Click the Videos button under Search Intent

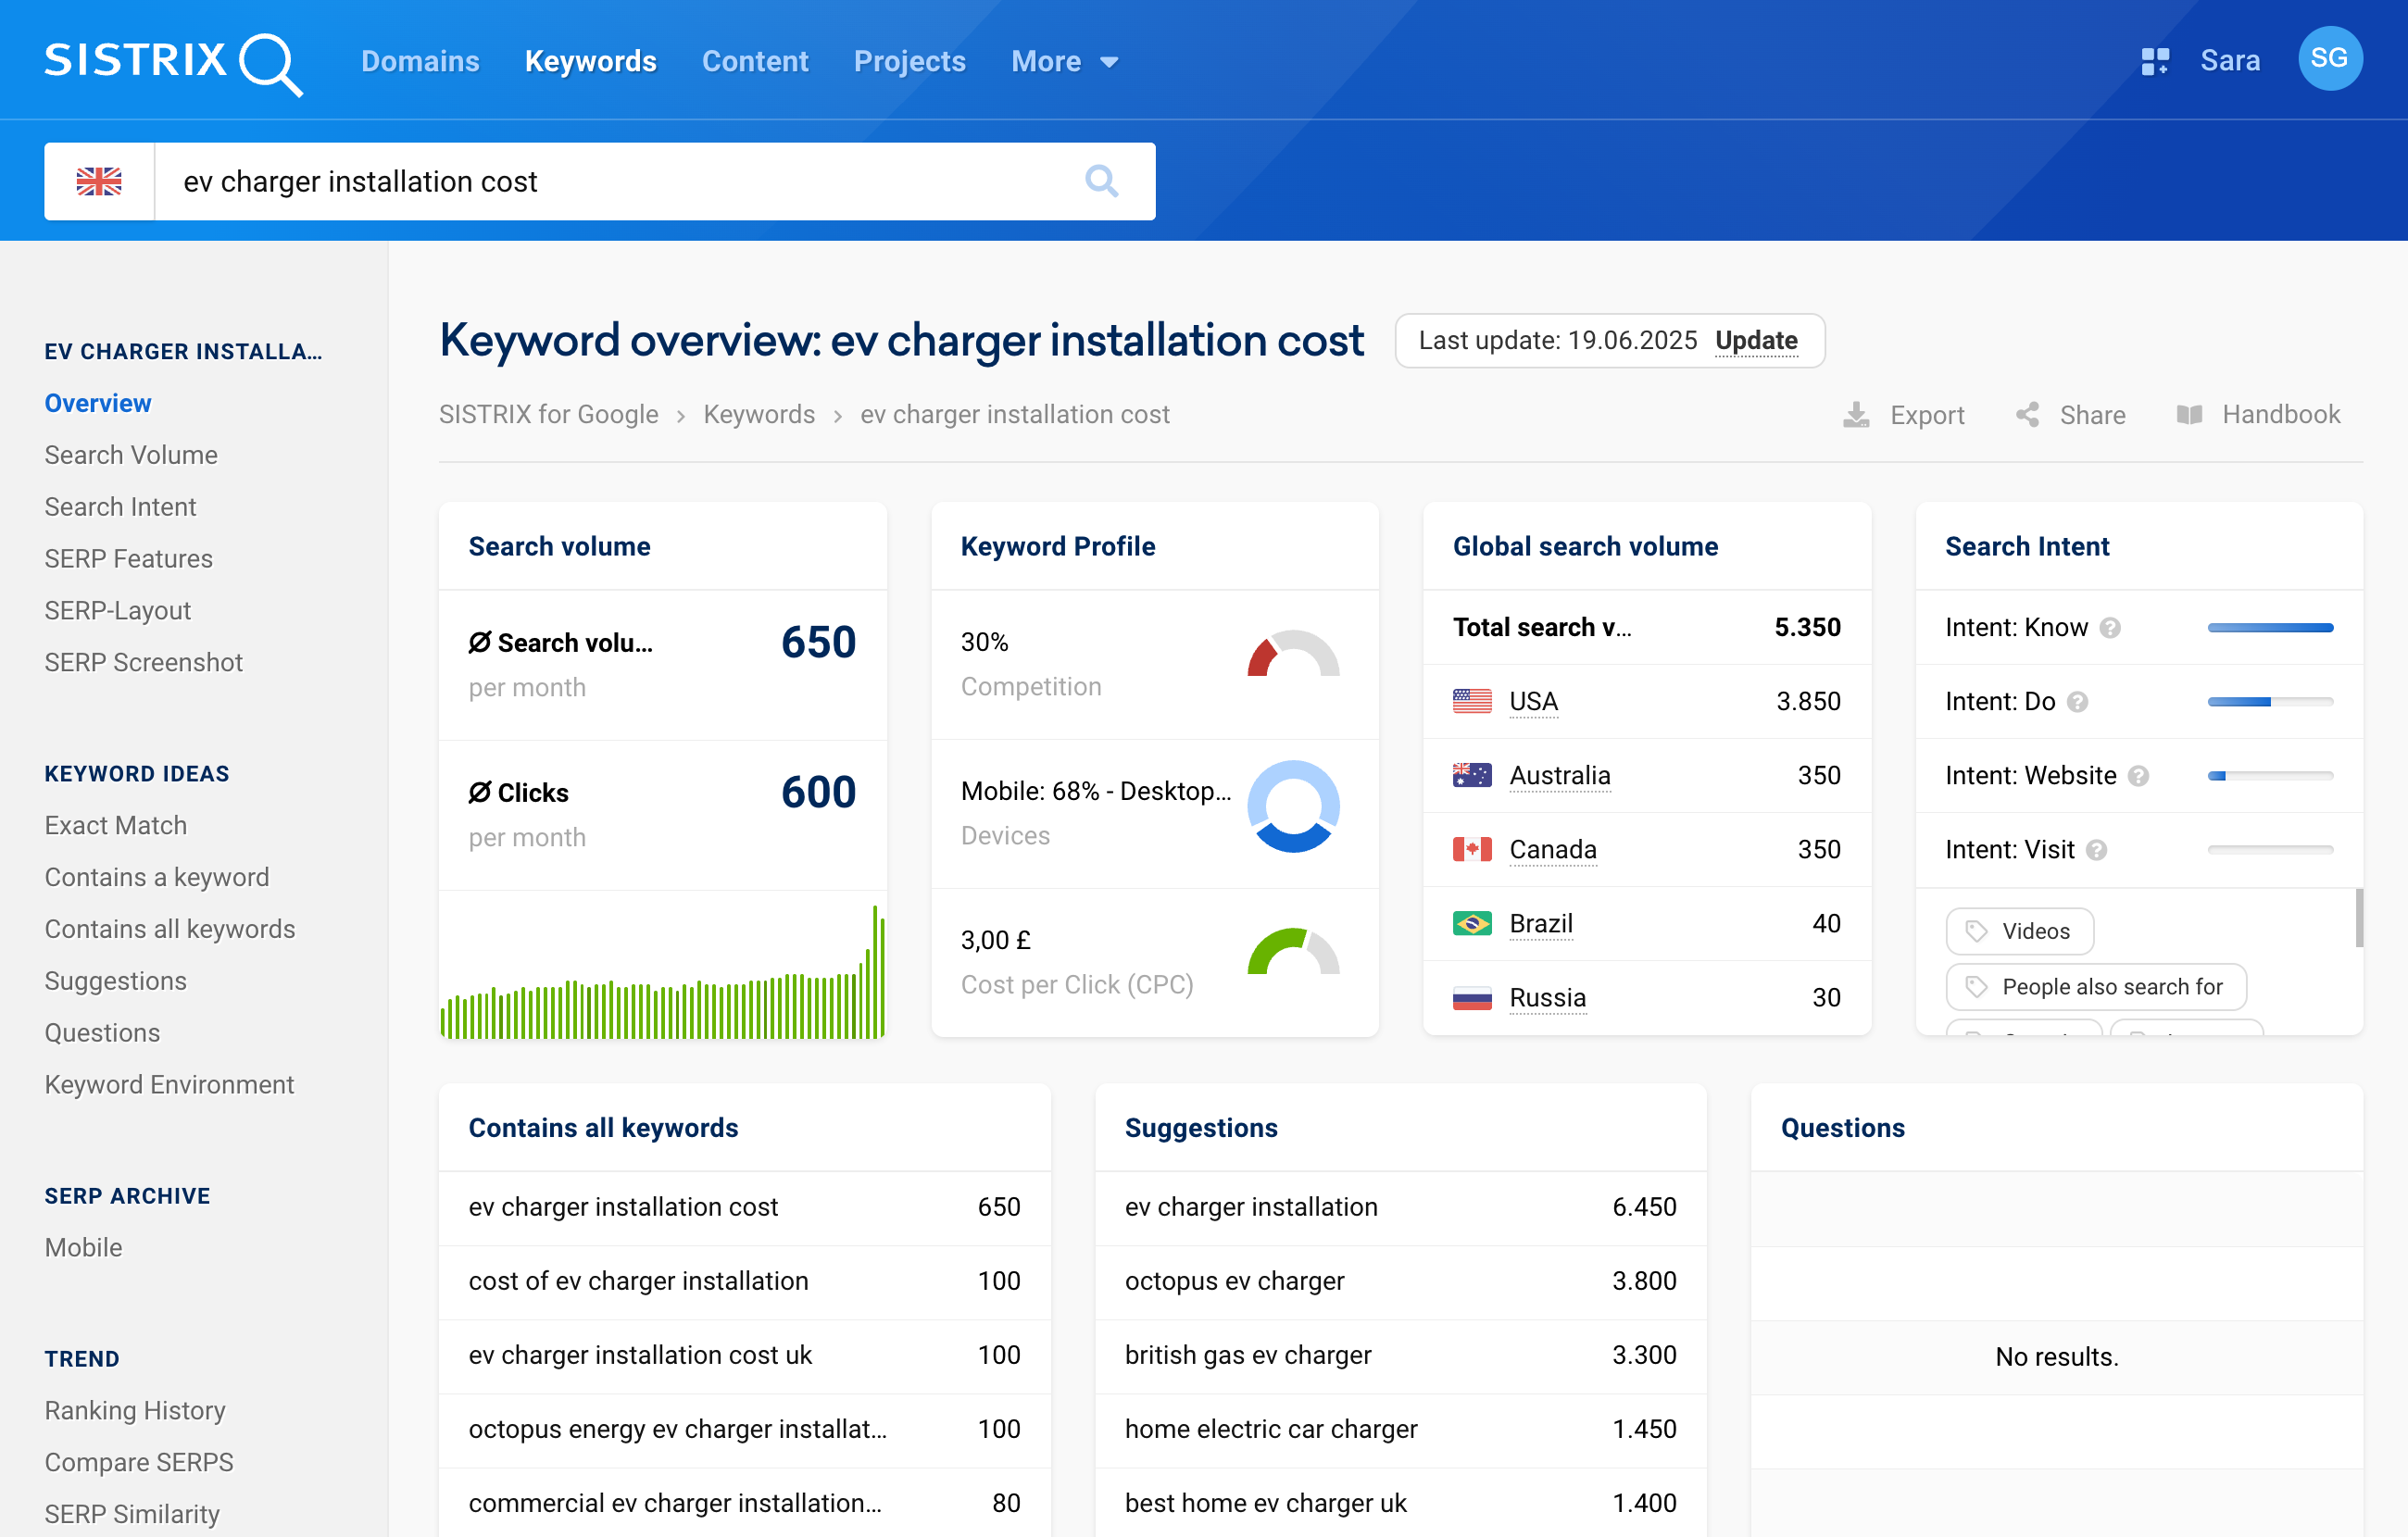coord(2019,931)
